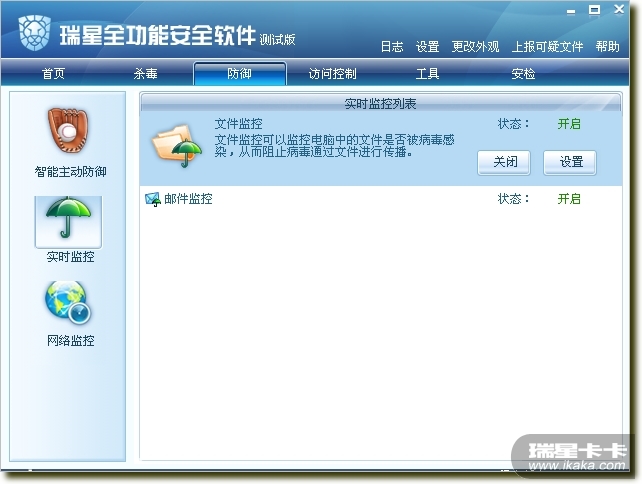
Task: Click the 实时监控 sidebar label
Action: coord(70,257)
